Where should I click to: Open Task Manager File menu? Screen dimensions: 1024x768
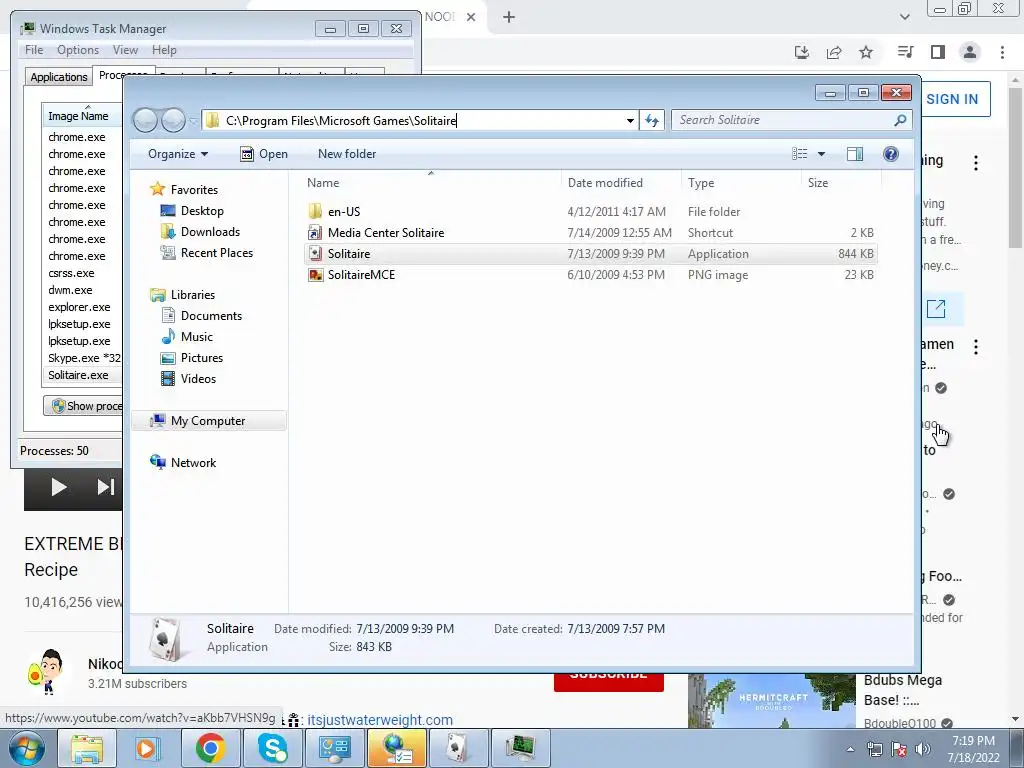[34, 50]
